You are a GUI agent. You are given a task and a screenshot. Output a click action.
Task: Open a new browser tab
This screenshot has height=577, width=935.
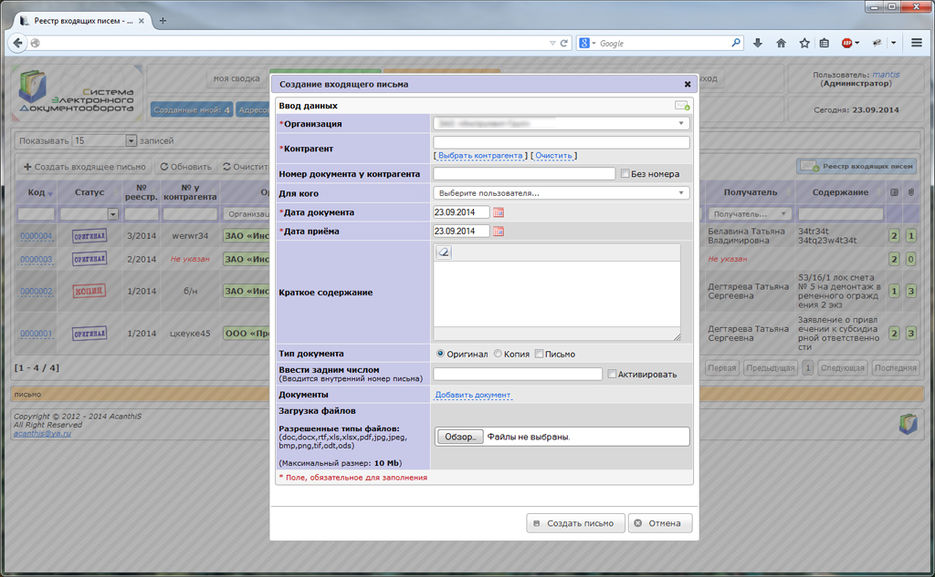pyautogui.click(x=163, y=21)
